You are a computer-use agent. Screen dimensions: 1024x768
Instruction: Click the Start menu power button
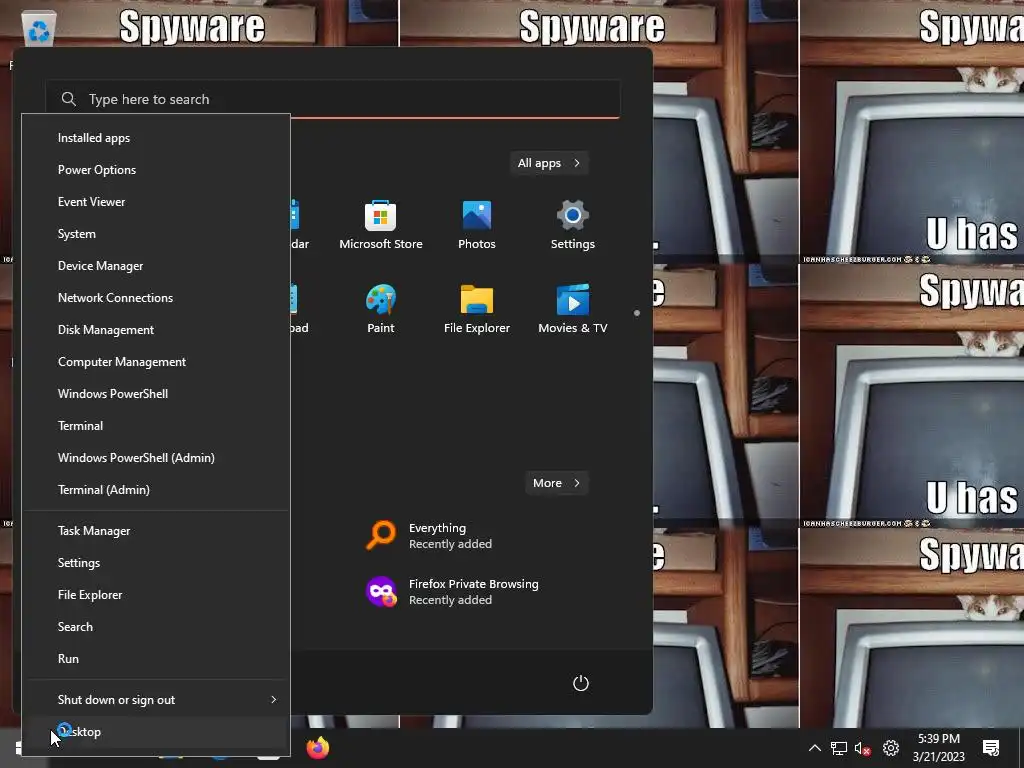pos(581,683)
